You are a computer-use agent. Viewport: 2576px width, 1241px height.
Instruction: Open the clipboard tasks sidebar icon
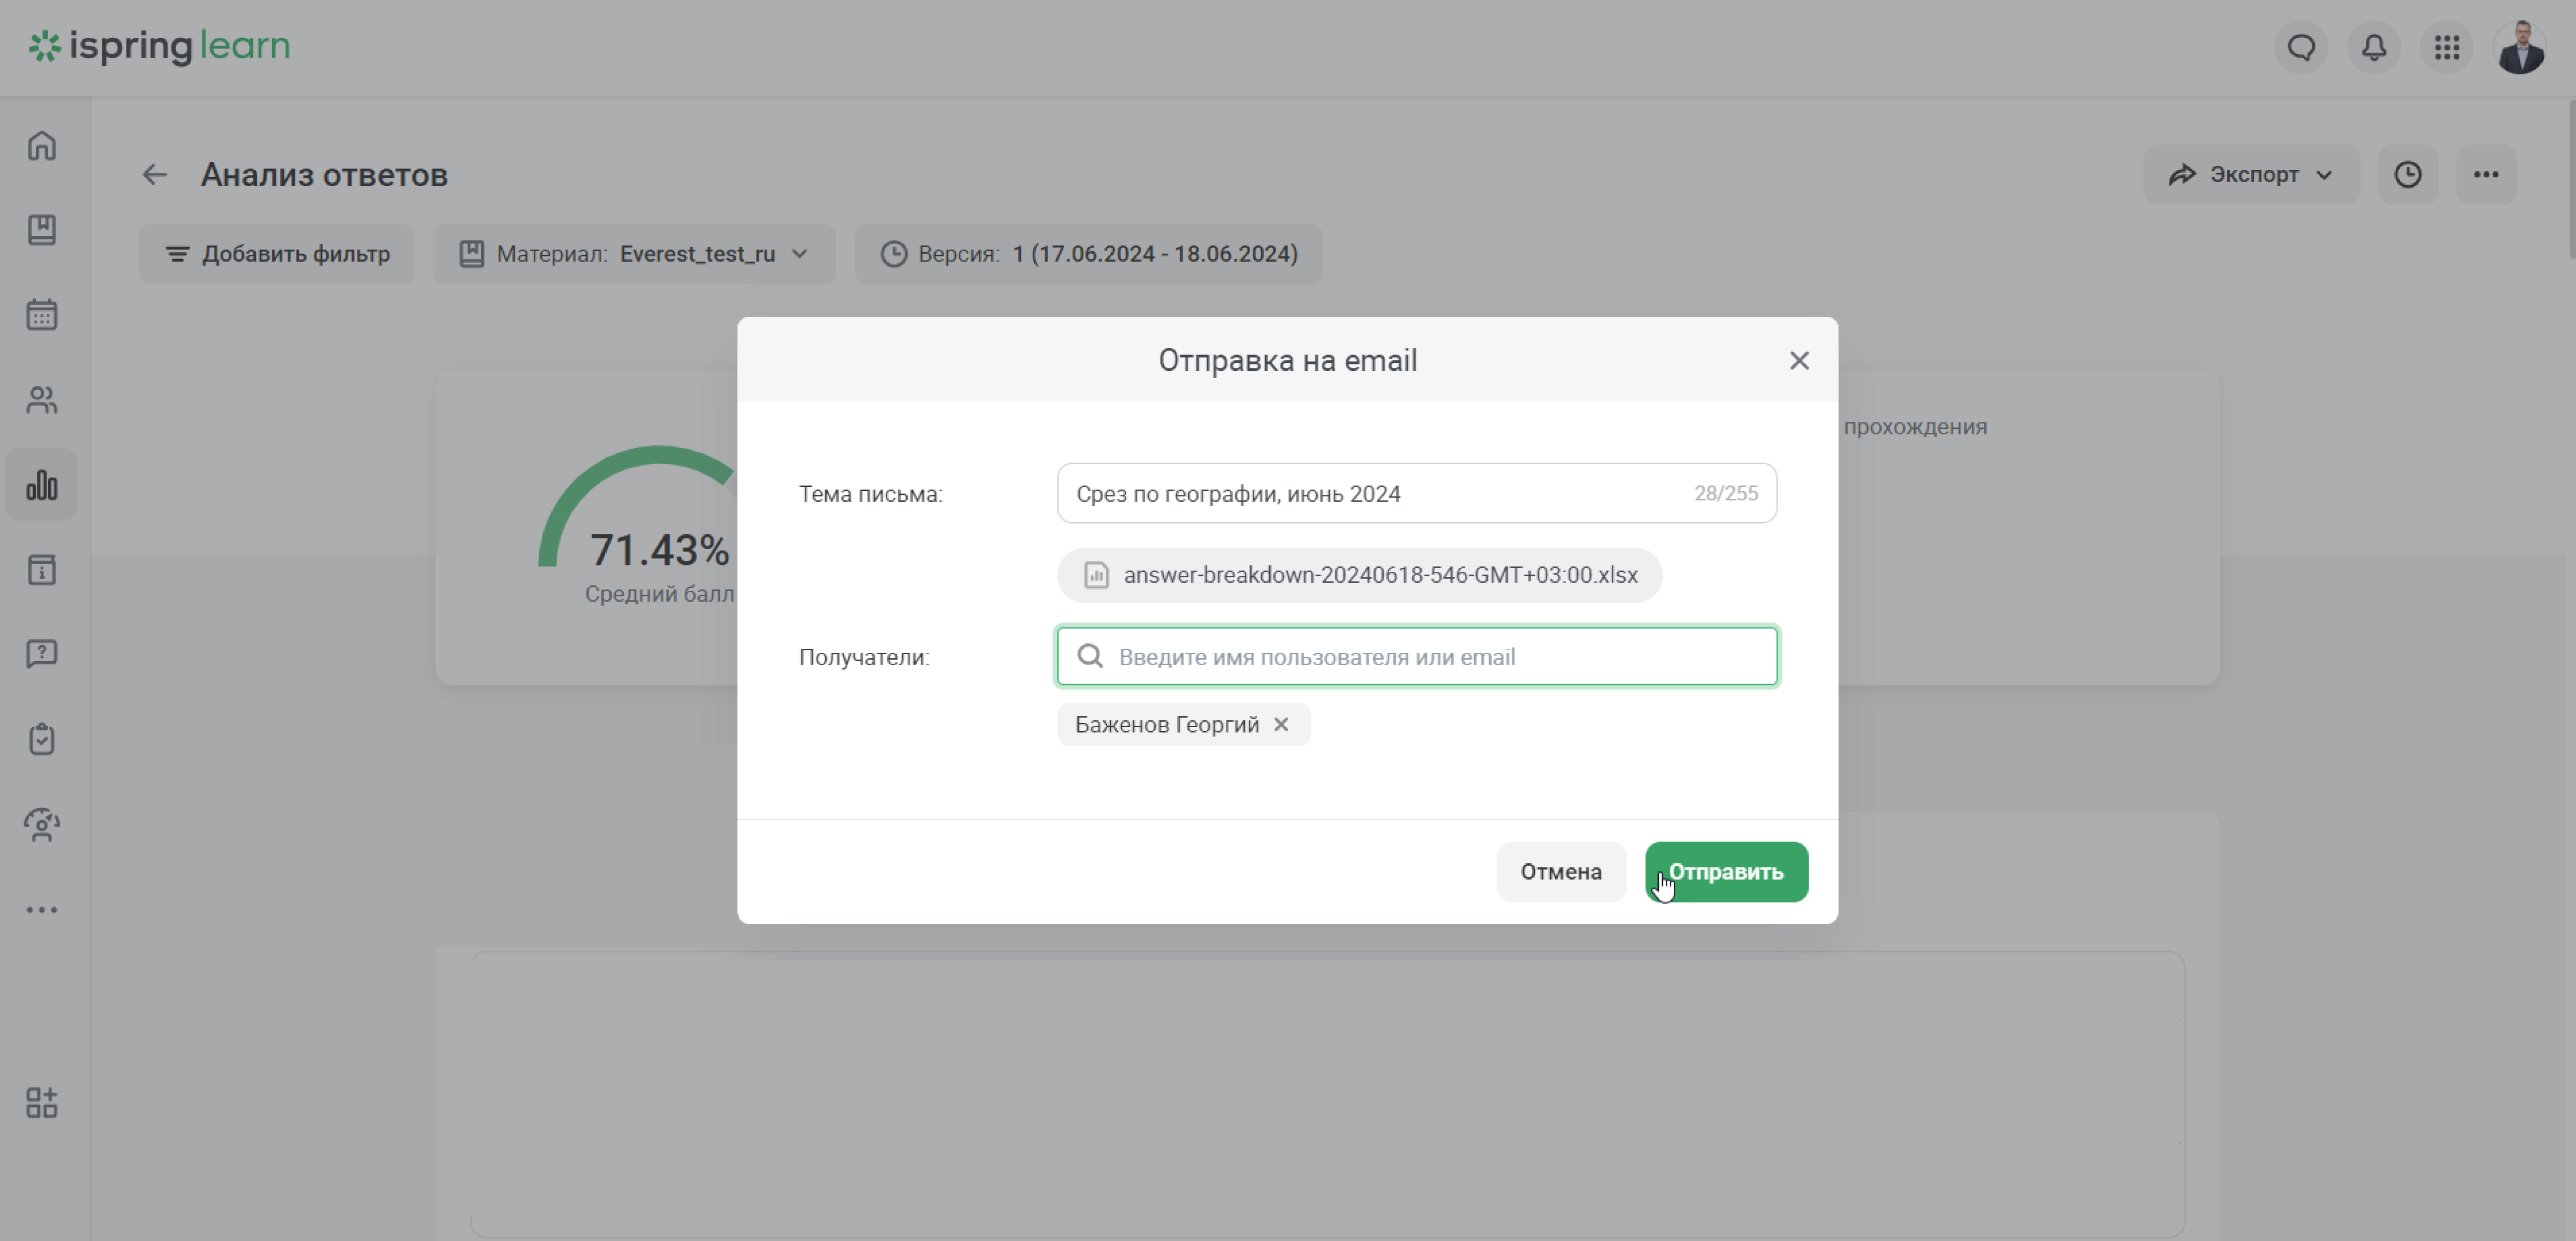click(42, 739)
